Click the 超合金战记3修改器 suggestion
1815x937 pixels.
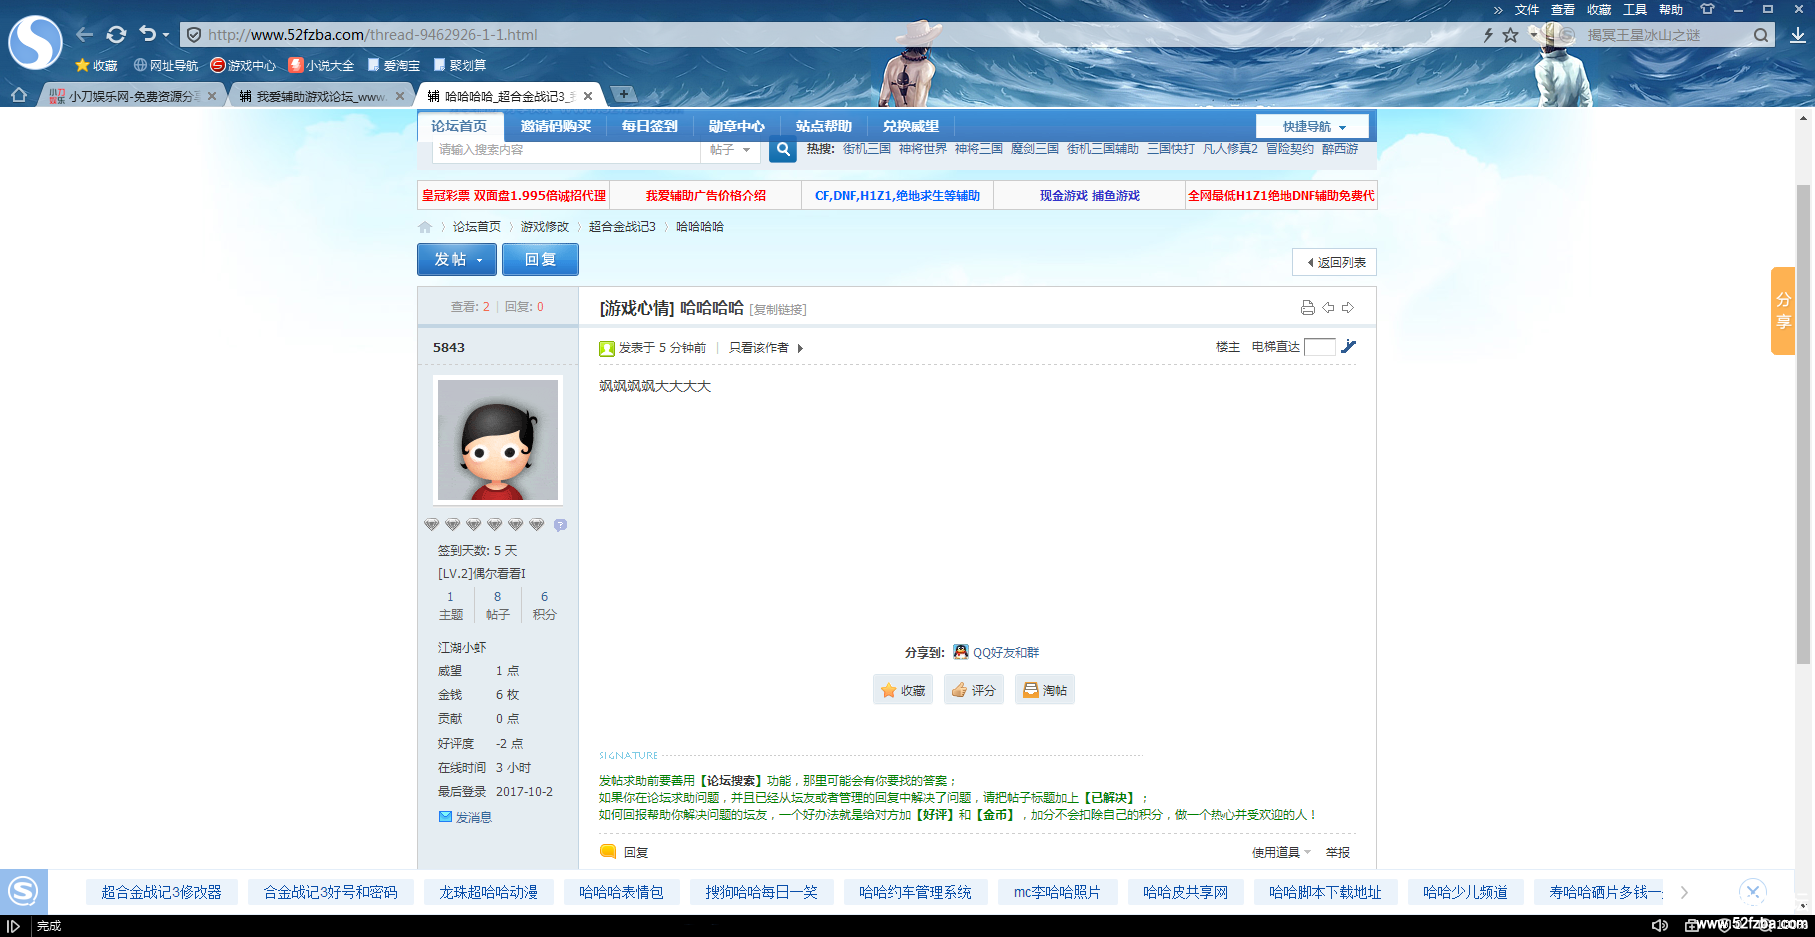pyautogui.click(x=161, y=892)
